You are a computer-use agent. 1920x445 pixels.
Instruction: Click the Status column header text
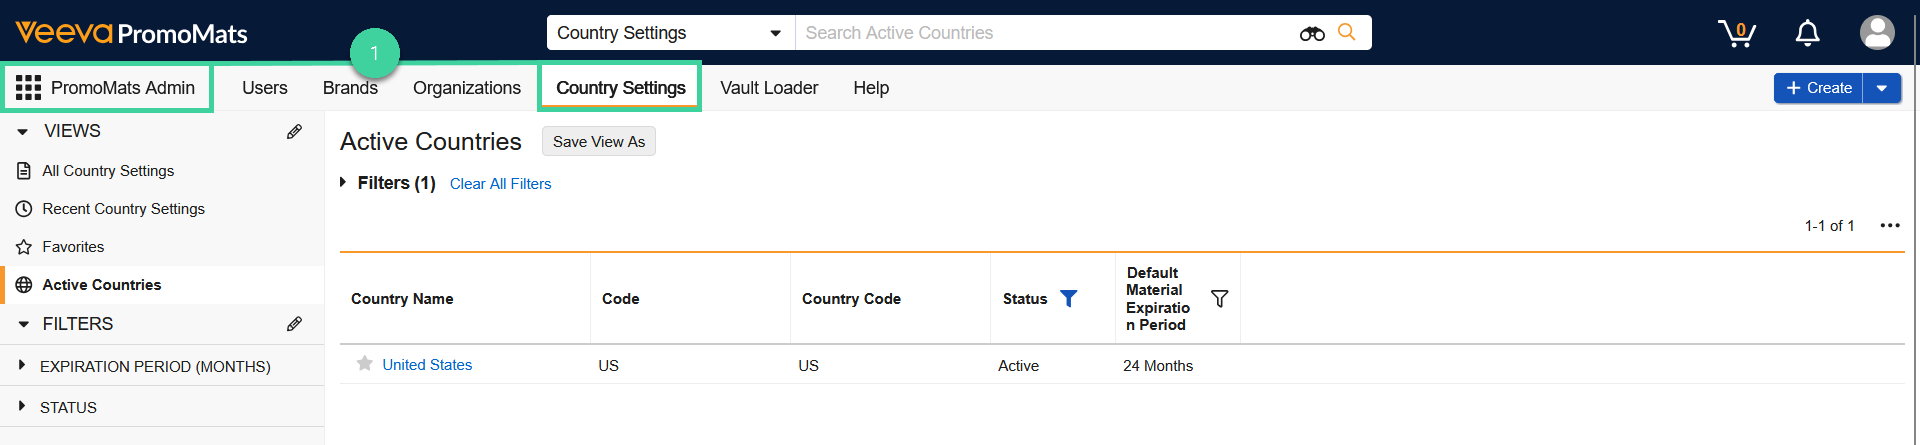pyautogui.click(x=1025, y=299)
